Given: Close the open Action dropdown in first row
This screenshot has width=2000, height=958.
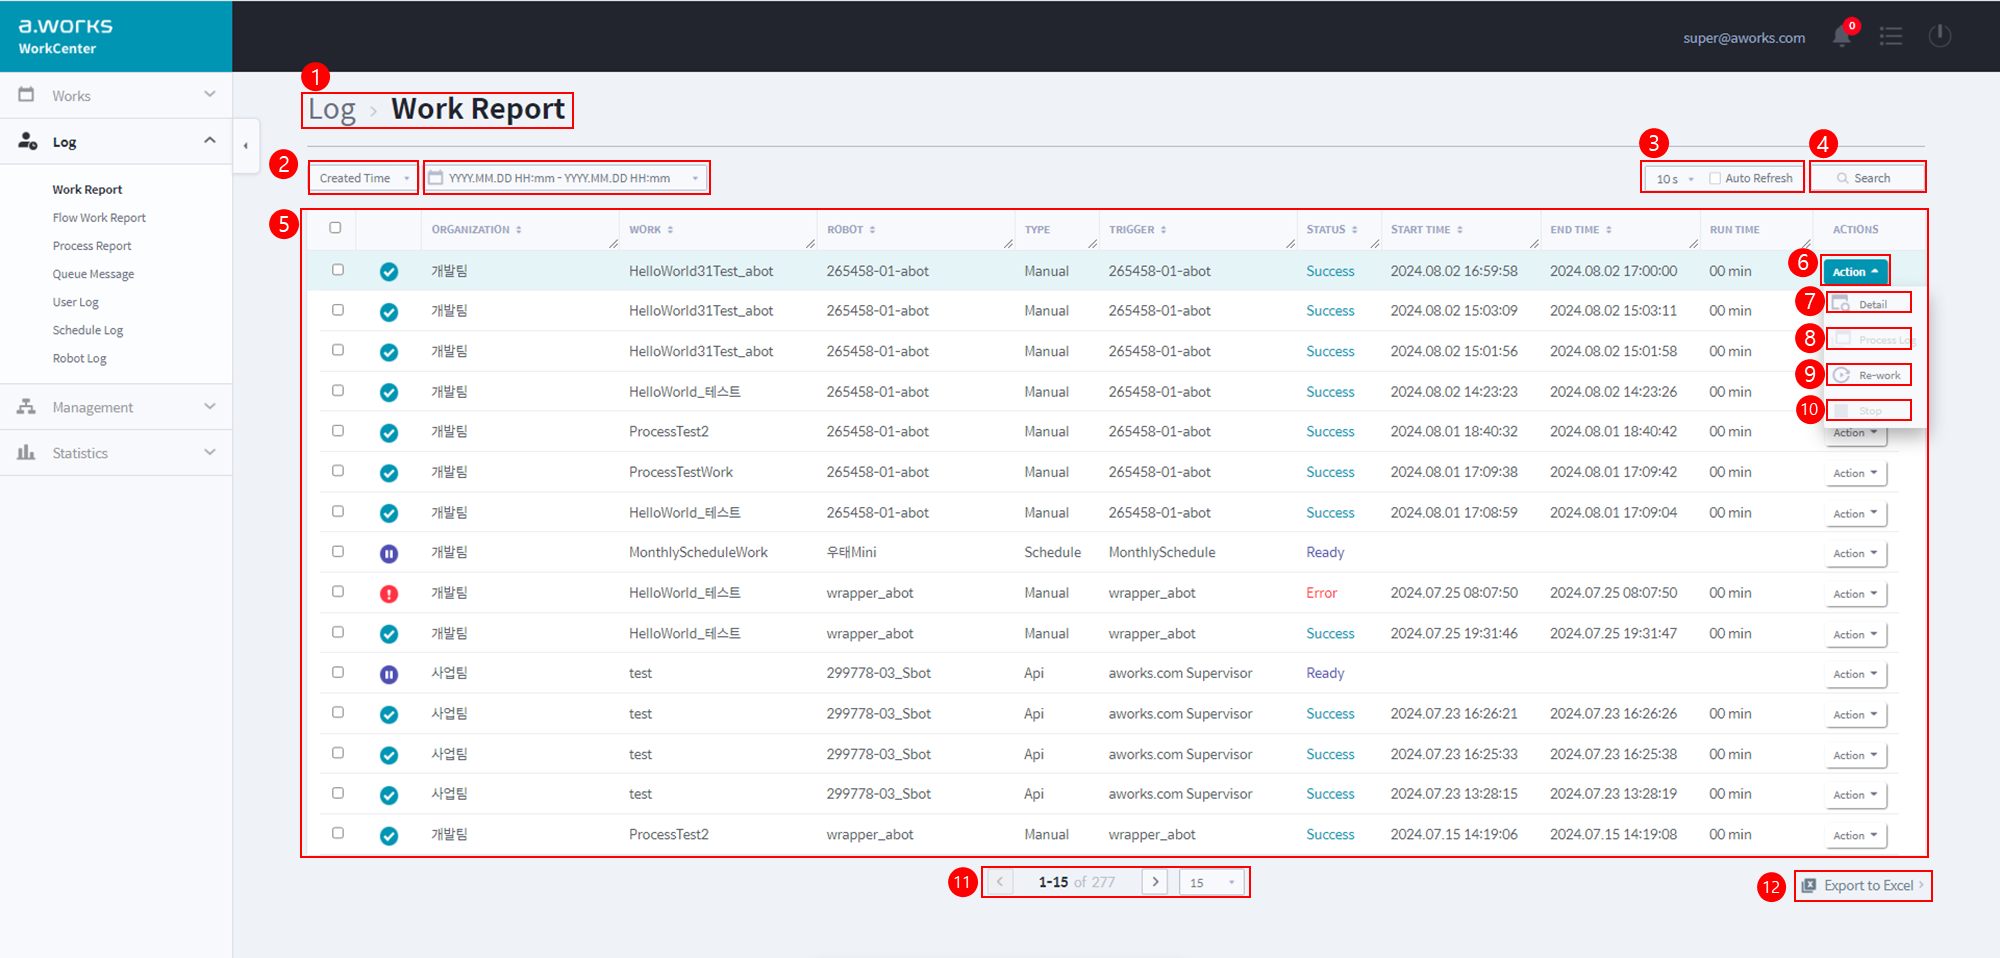Looking at the screenshot, I should 1856,272.
